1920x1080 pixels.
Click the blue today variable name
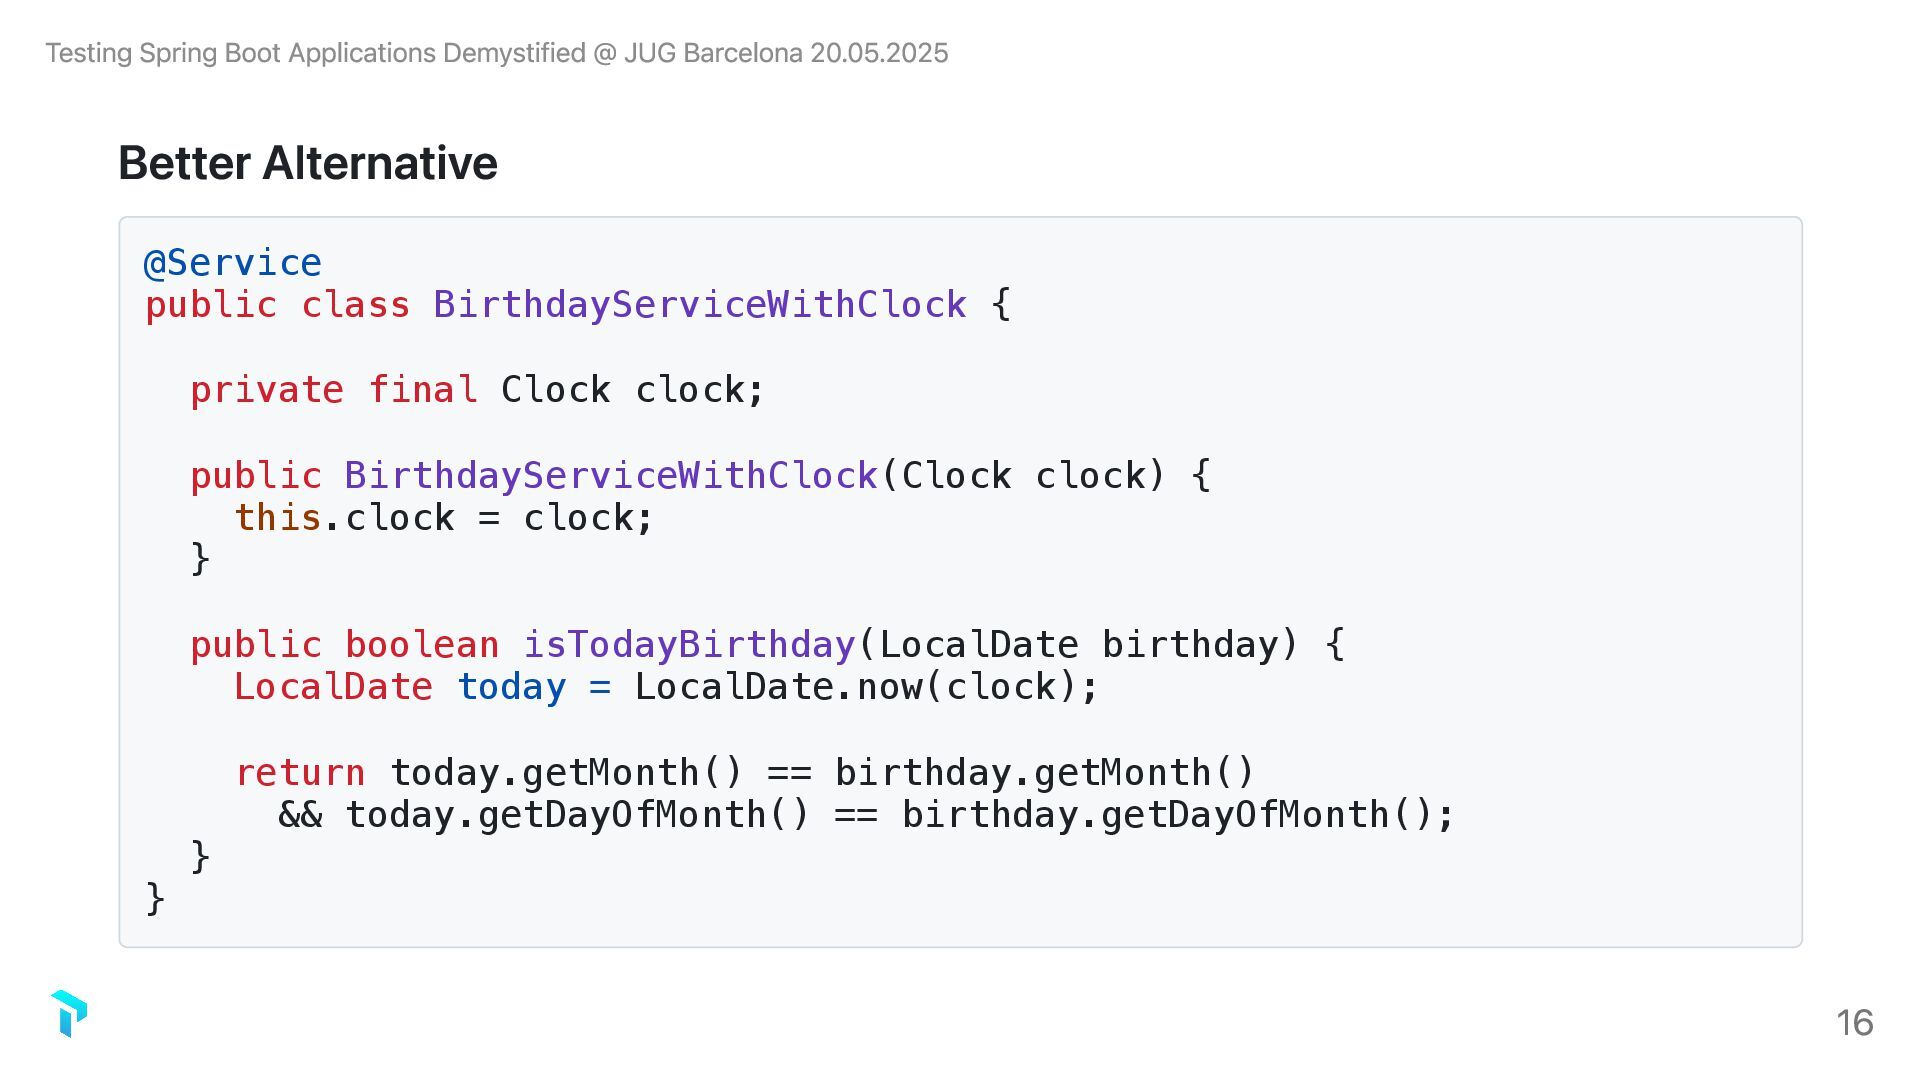(x=511, y=688)
